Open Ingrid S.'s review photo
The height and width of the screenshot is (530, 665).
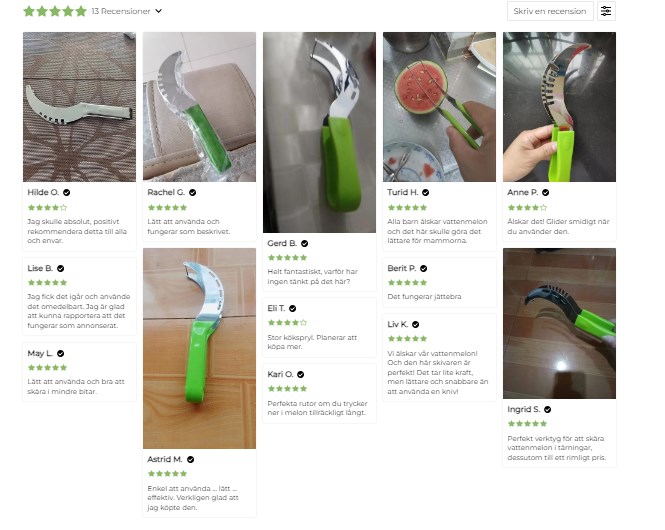pos(559,324)
